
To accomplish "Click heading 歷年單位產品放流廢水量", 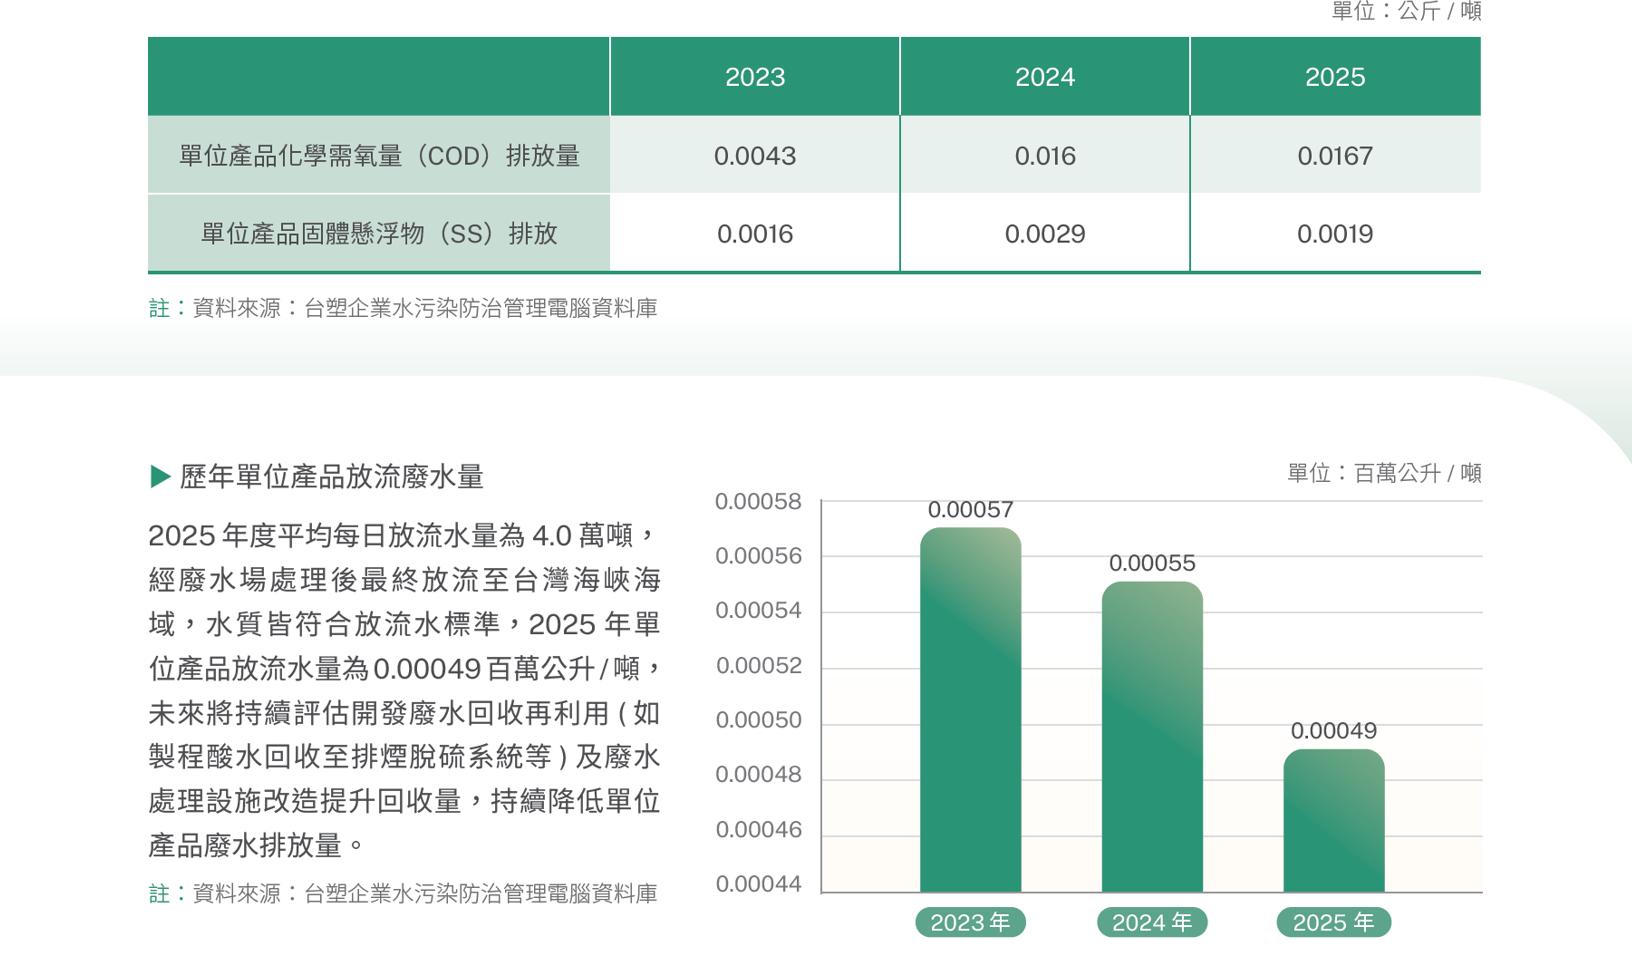I will pyautogui.click(x=331, y=477).
